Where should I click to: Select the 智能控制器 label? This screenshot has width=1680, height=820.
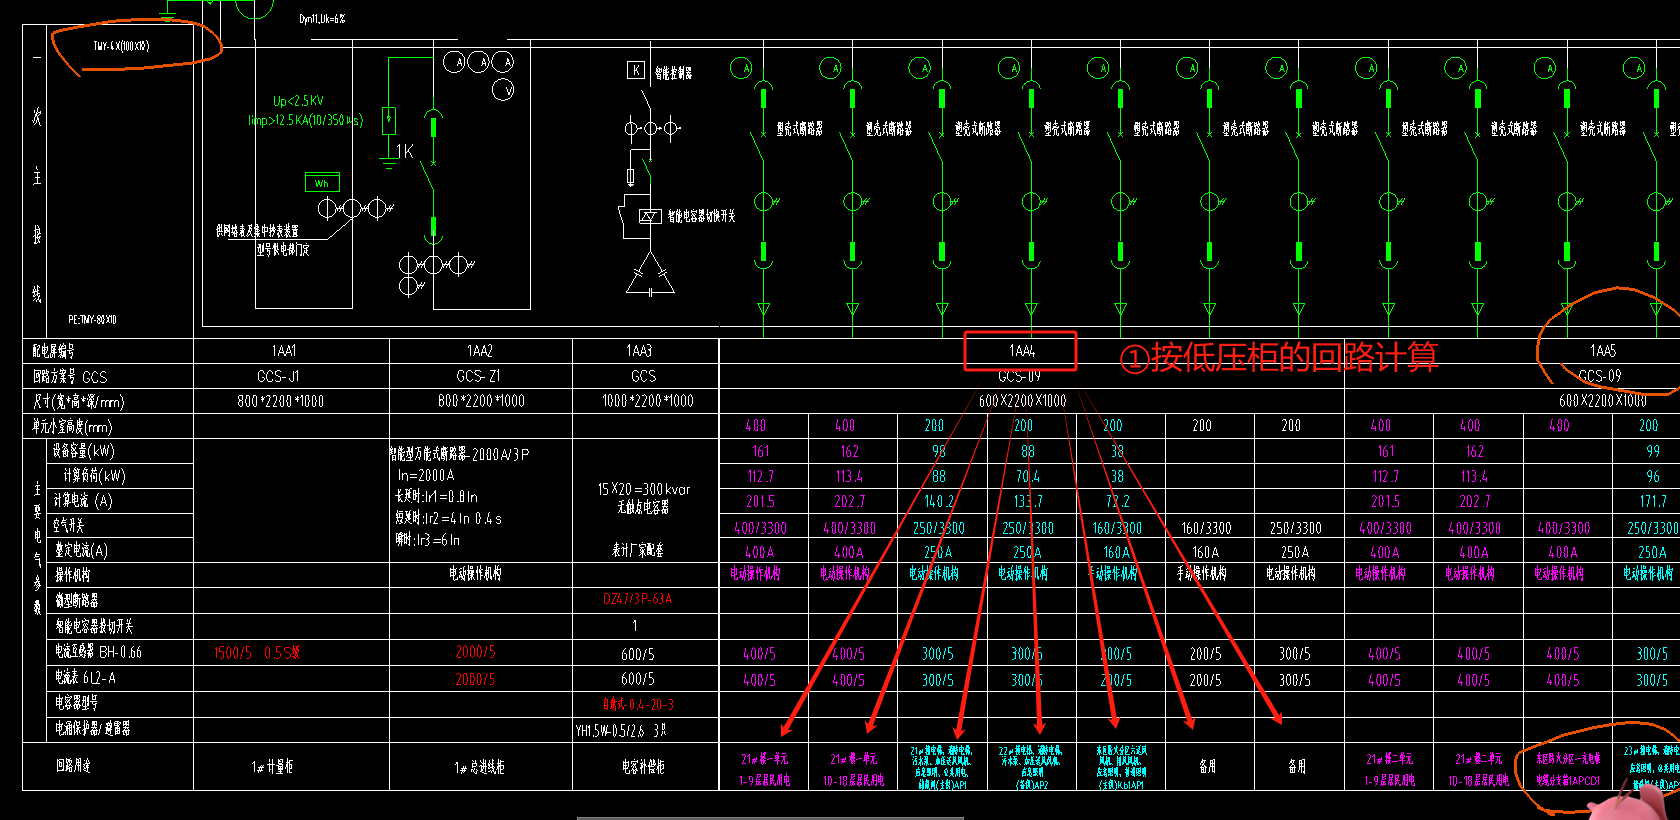click(673, 73)
